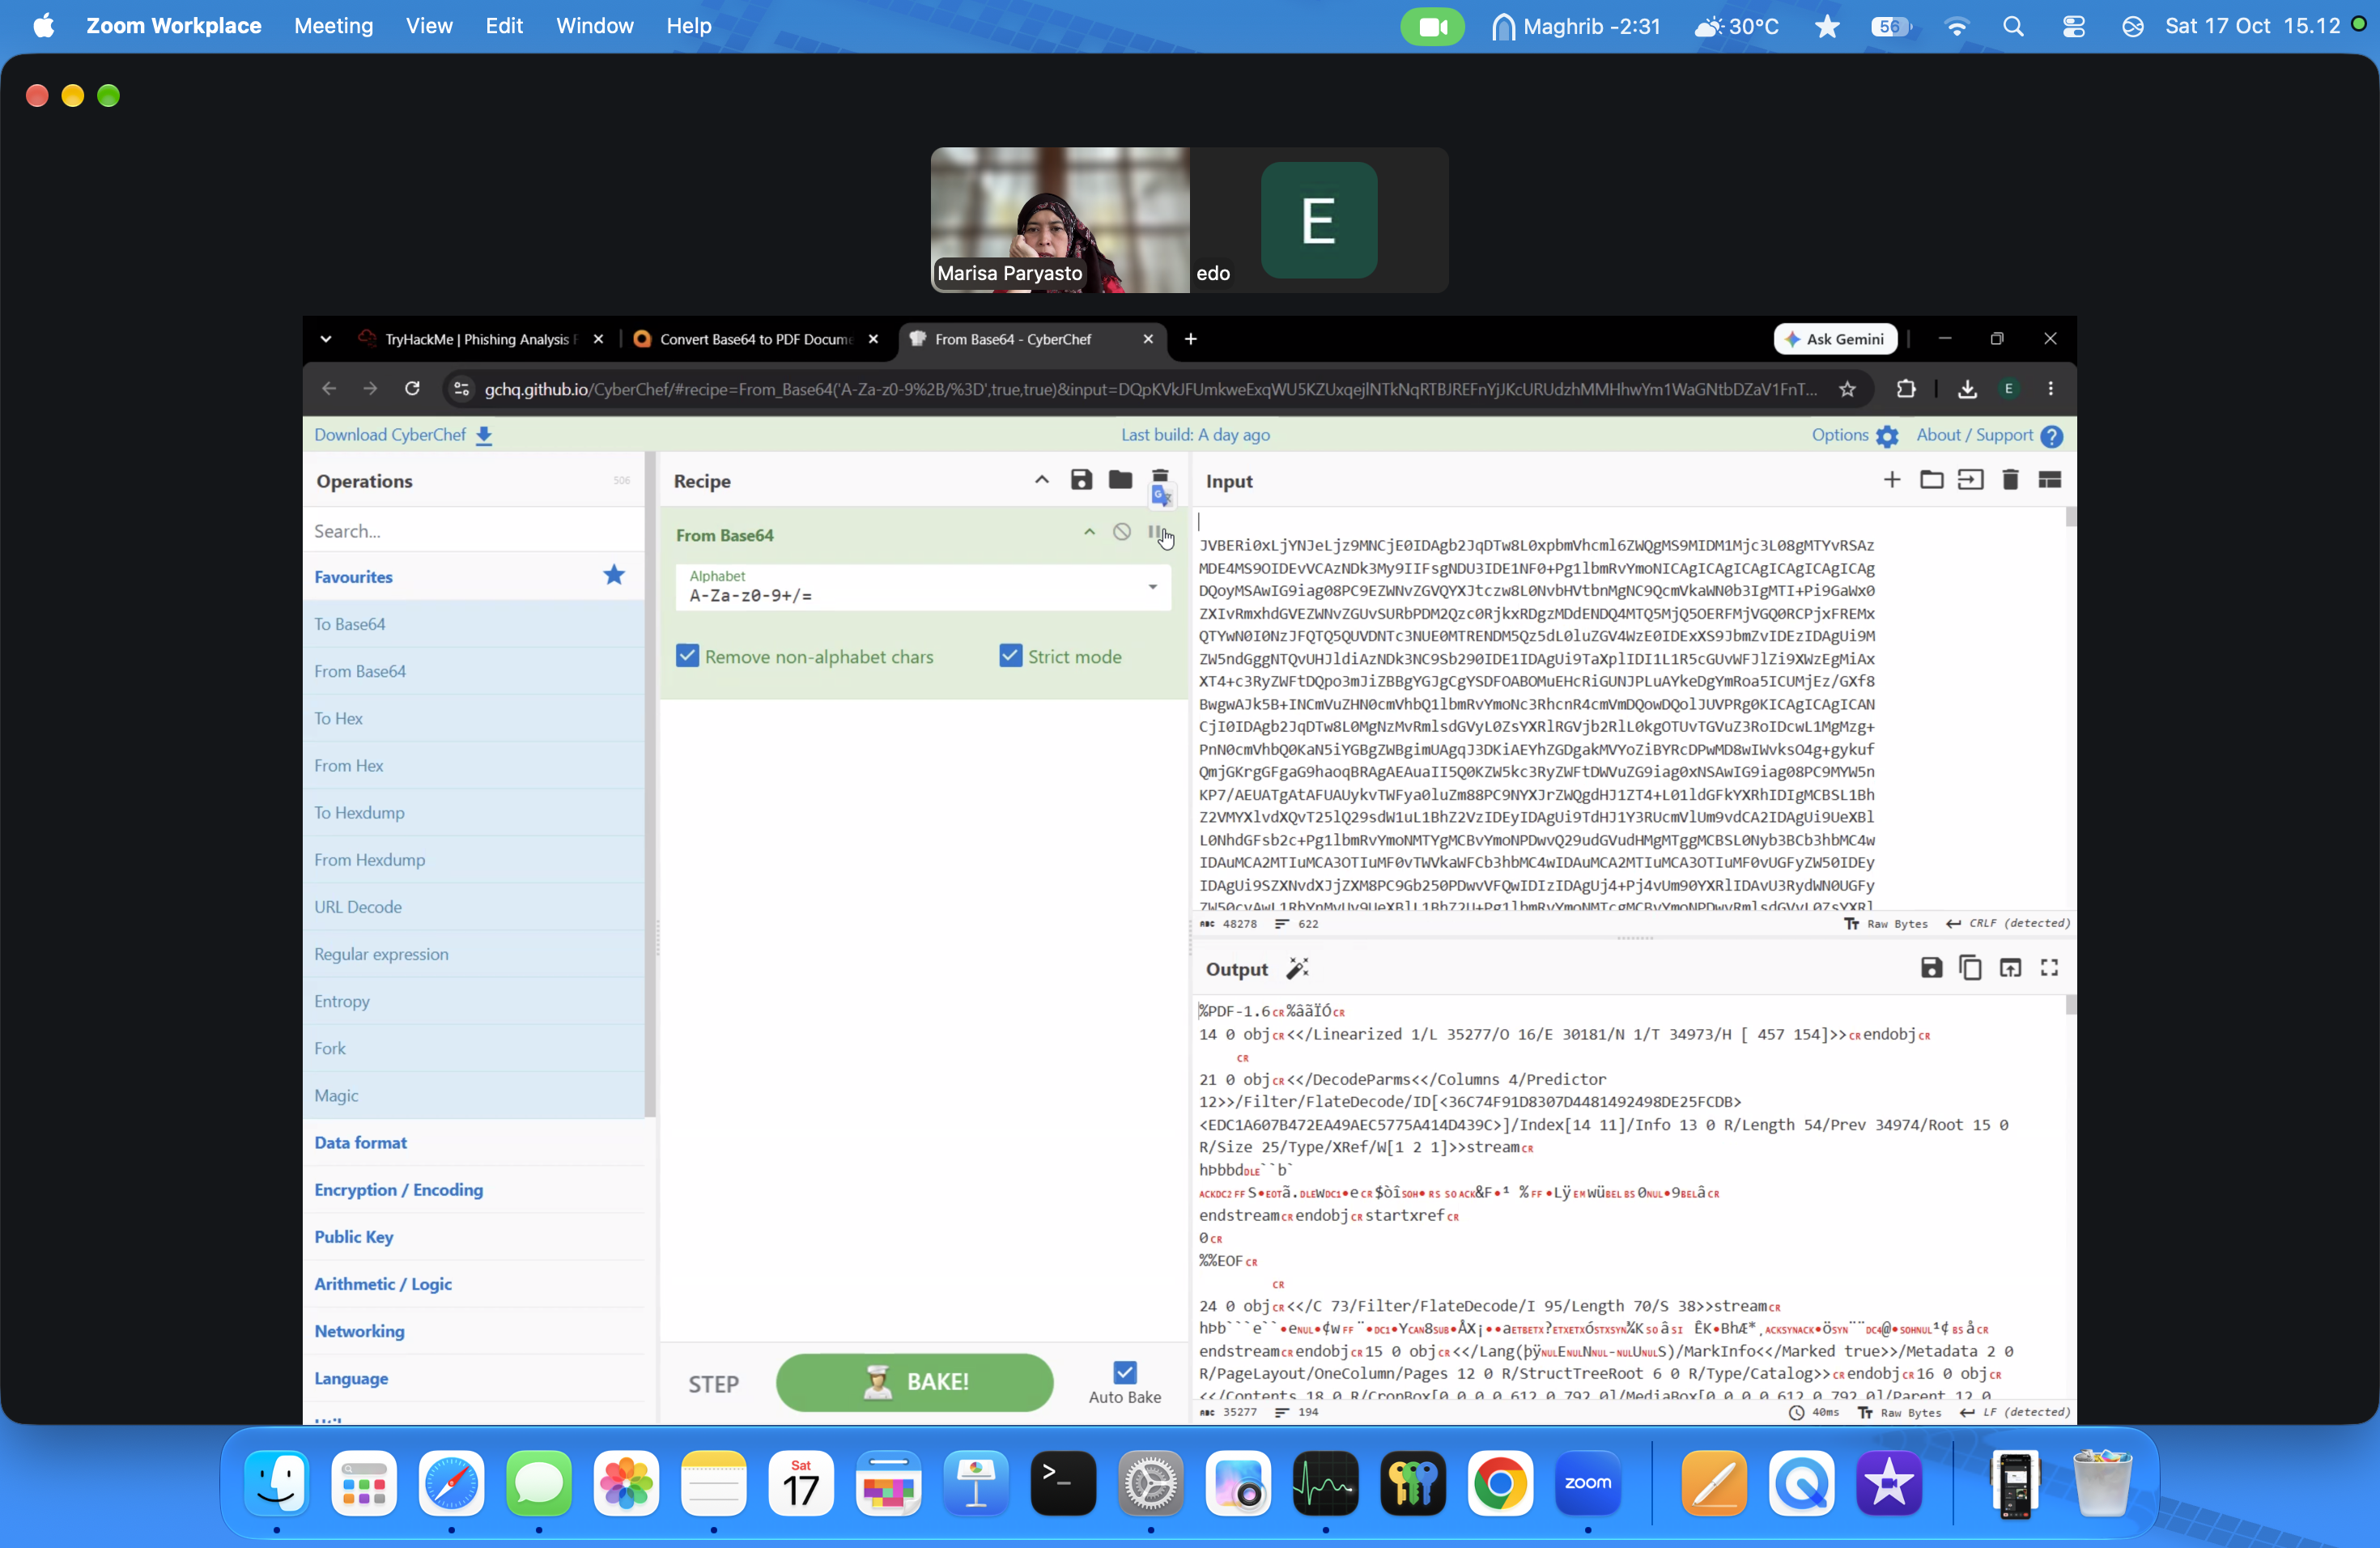Reset pane layout icon
This screenshot has height=1548, width=2380.
click(x=2049, y=480)
